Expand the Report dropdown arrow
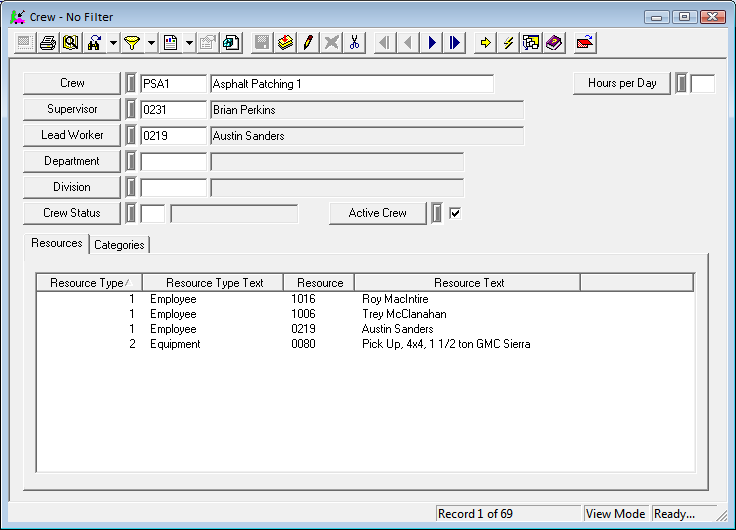736x530 pixels. coord(189,43)
